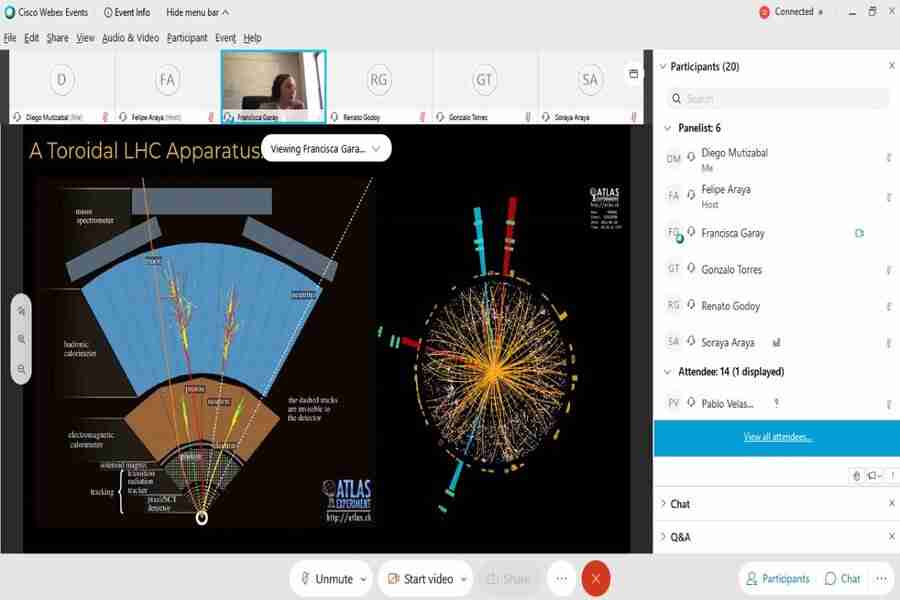Open View all attendees link

pos(778,437)
